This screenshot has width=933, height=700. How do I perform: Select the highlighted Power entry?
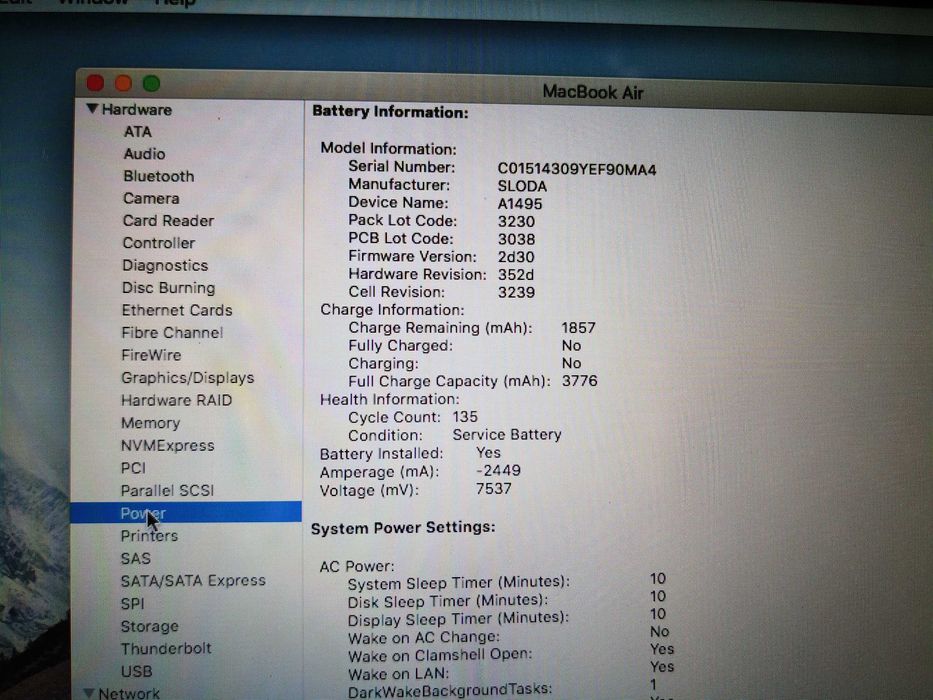[186, 512]
